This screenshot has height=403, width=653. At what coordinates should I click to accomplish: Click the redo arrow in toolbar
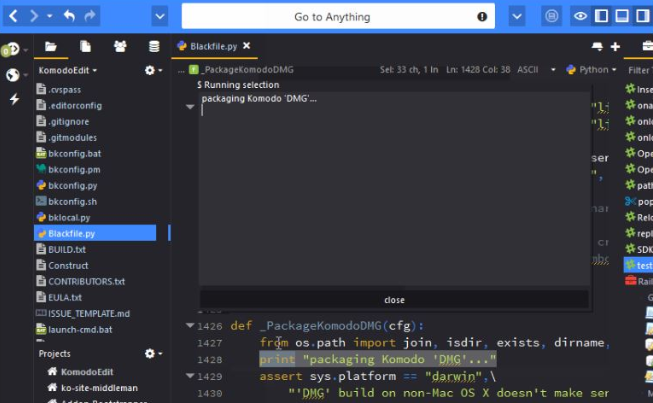coord(91,17)
